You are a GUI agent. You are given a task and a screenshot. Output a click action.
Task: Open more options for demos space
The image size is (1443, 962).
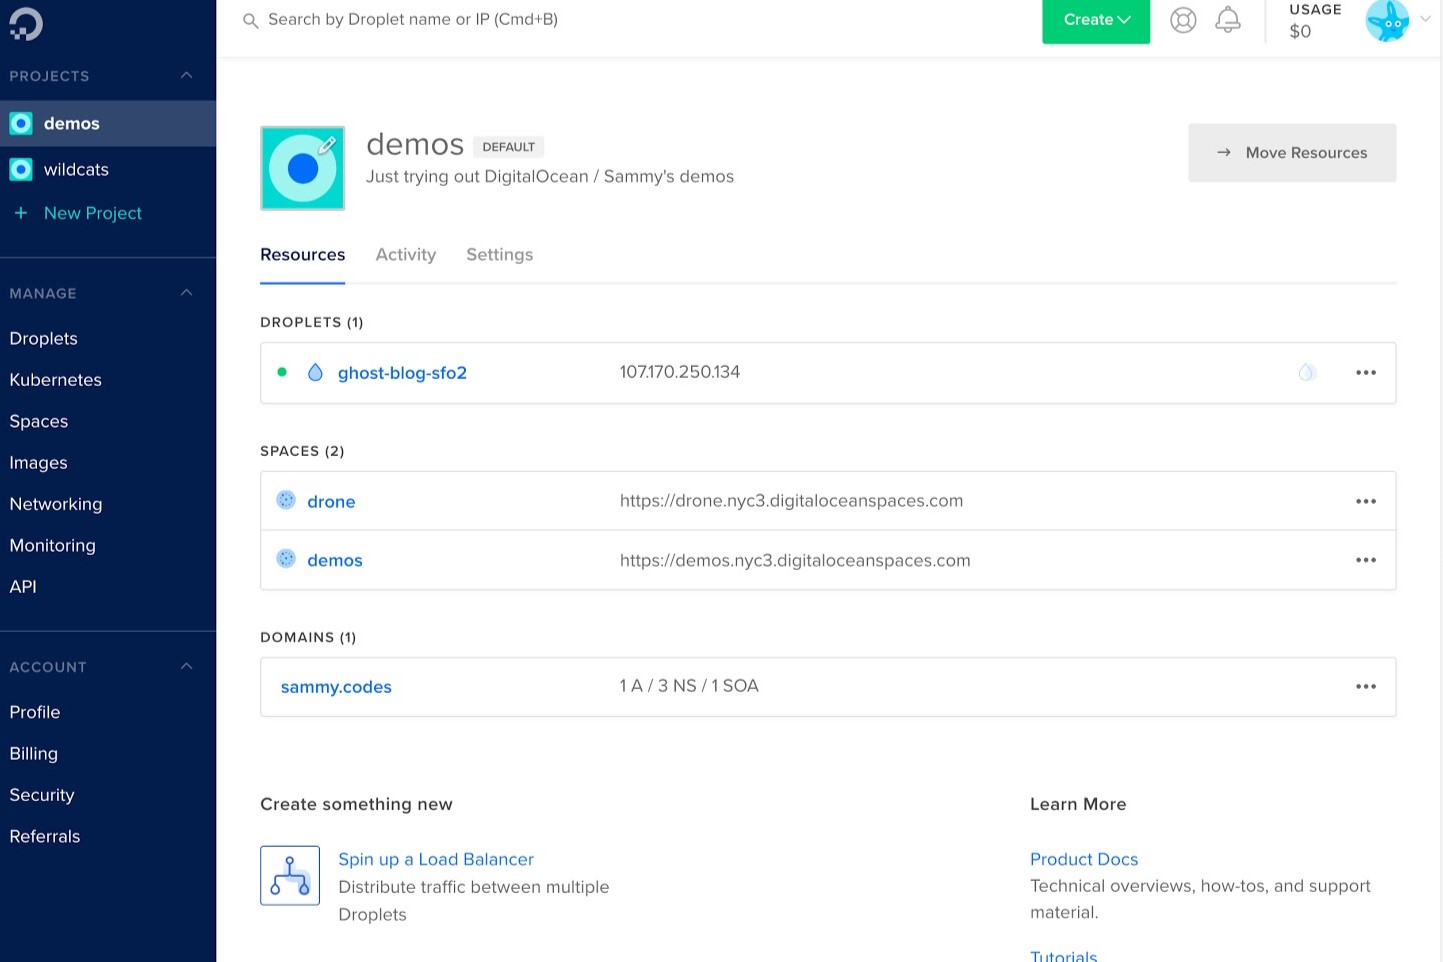pyautogui.click(x=1366, y=560)
